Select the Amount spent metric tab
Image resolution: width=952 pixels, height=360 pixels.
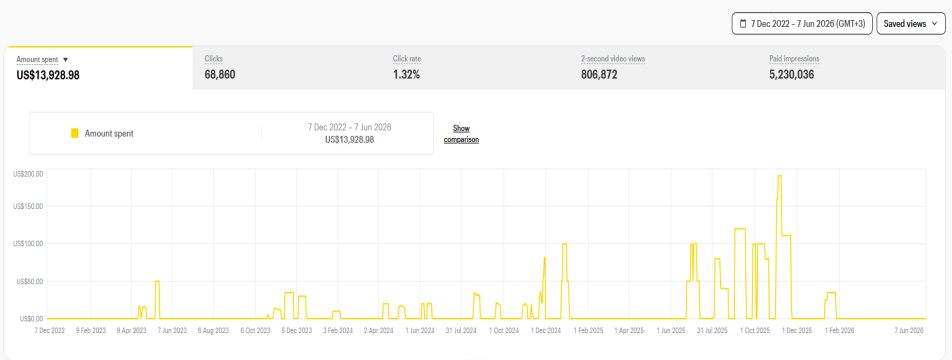[99, 67]
